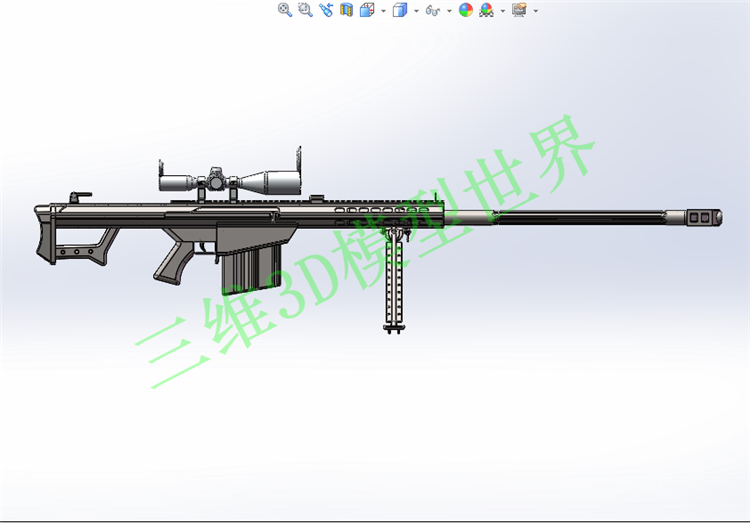Click the Hide/Show Items glasses icon
Image resolution: width=750 pixels, height=523 pixels.
[432, 10]
